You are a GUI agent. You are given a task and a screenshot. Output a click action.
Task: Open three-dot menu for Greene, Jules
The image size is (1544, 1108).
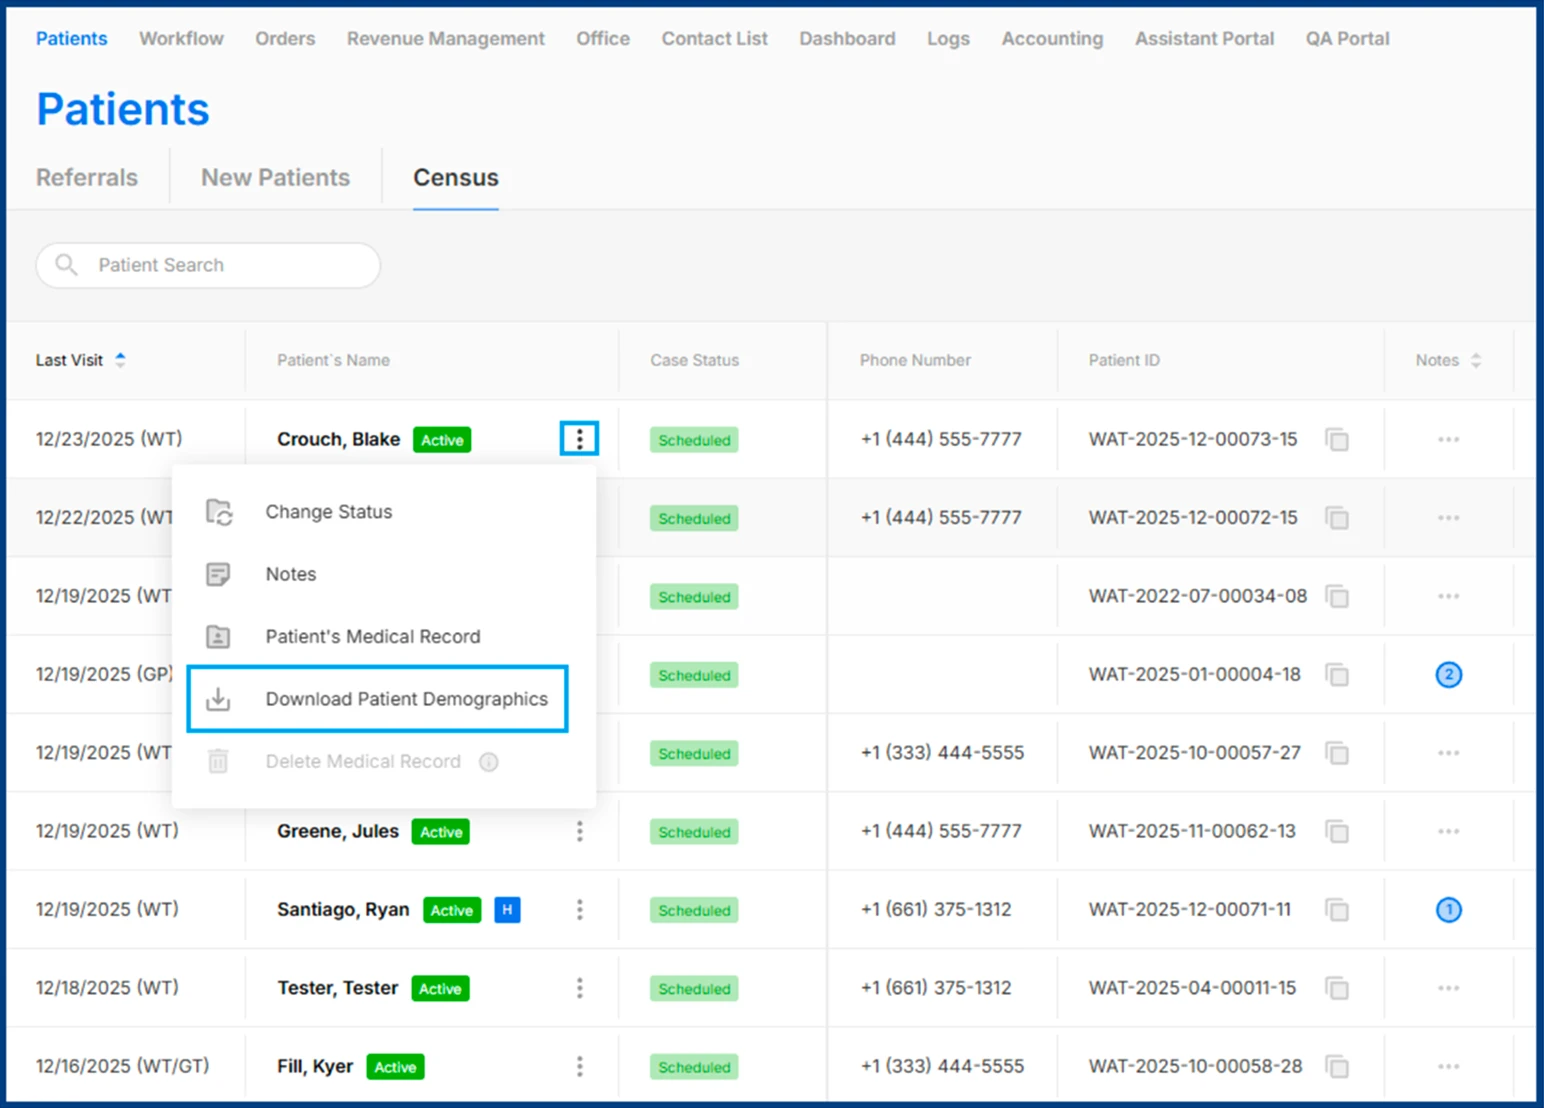pyautogui.click(x=579, y=832)
